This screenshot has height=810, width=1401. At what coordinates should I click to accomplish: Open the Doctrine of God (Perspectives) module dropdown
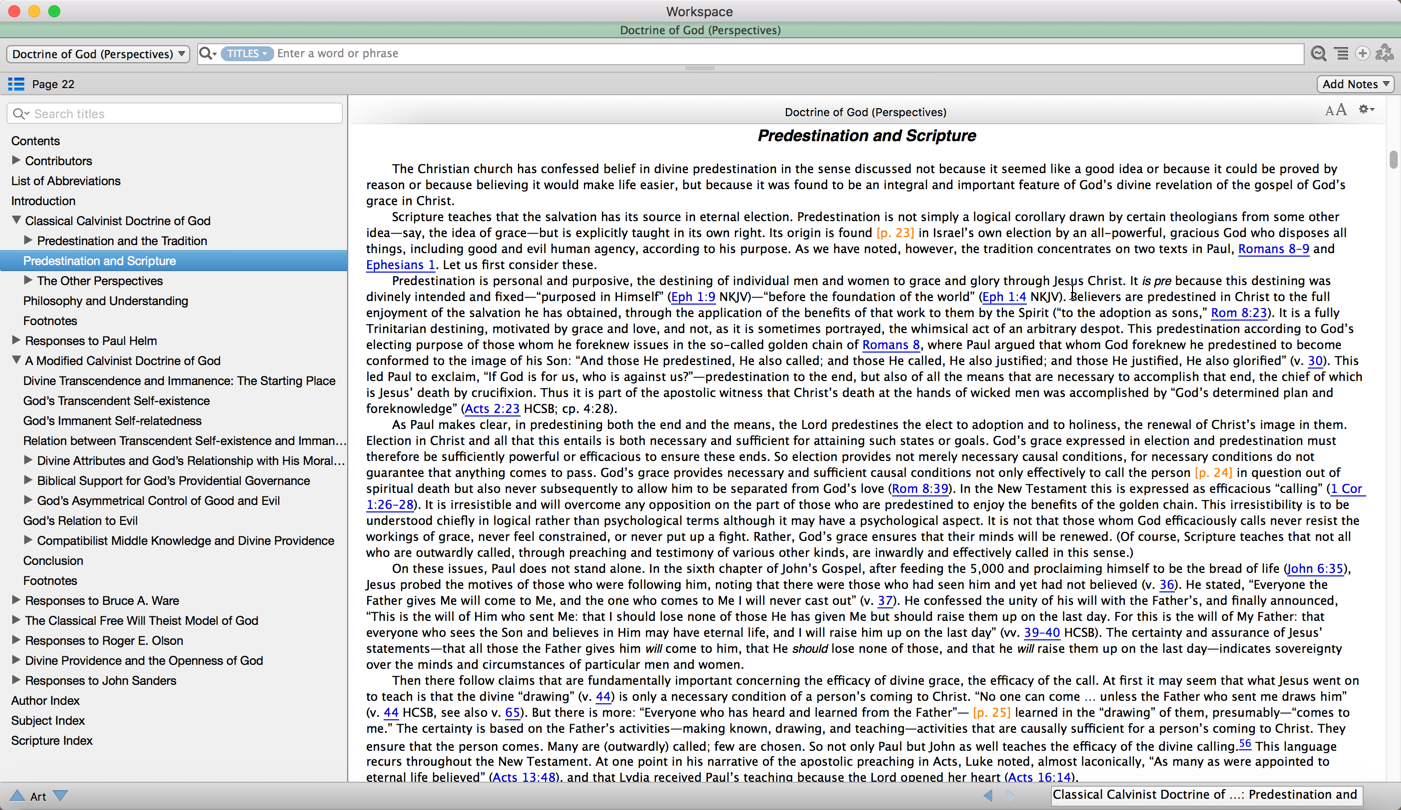pos(98,54)
